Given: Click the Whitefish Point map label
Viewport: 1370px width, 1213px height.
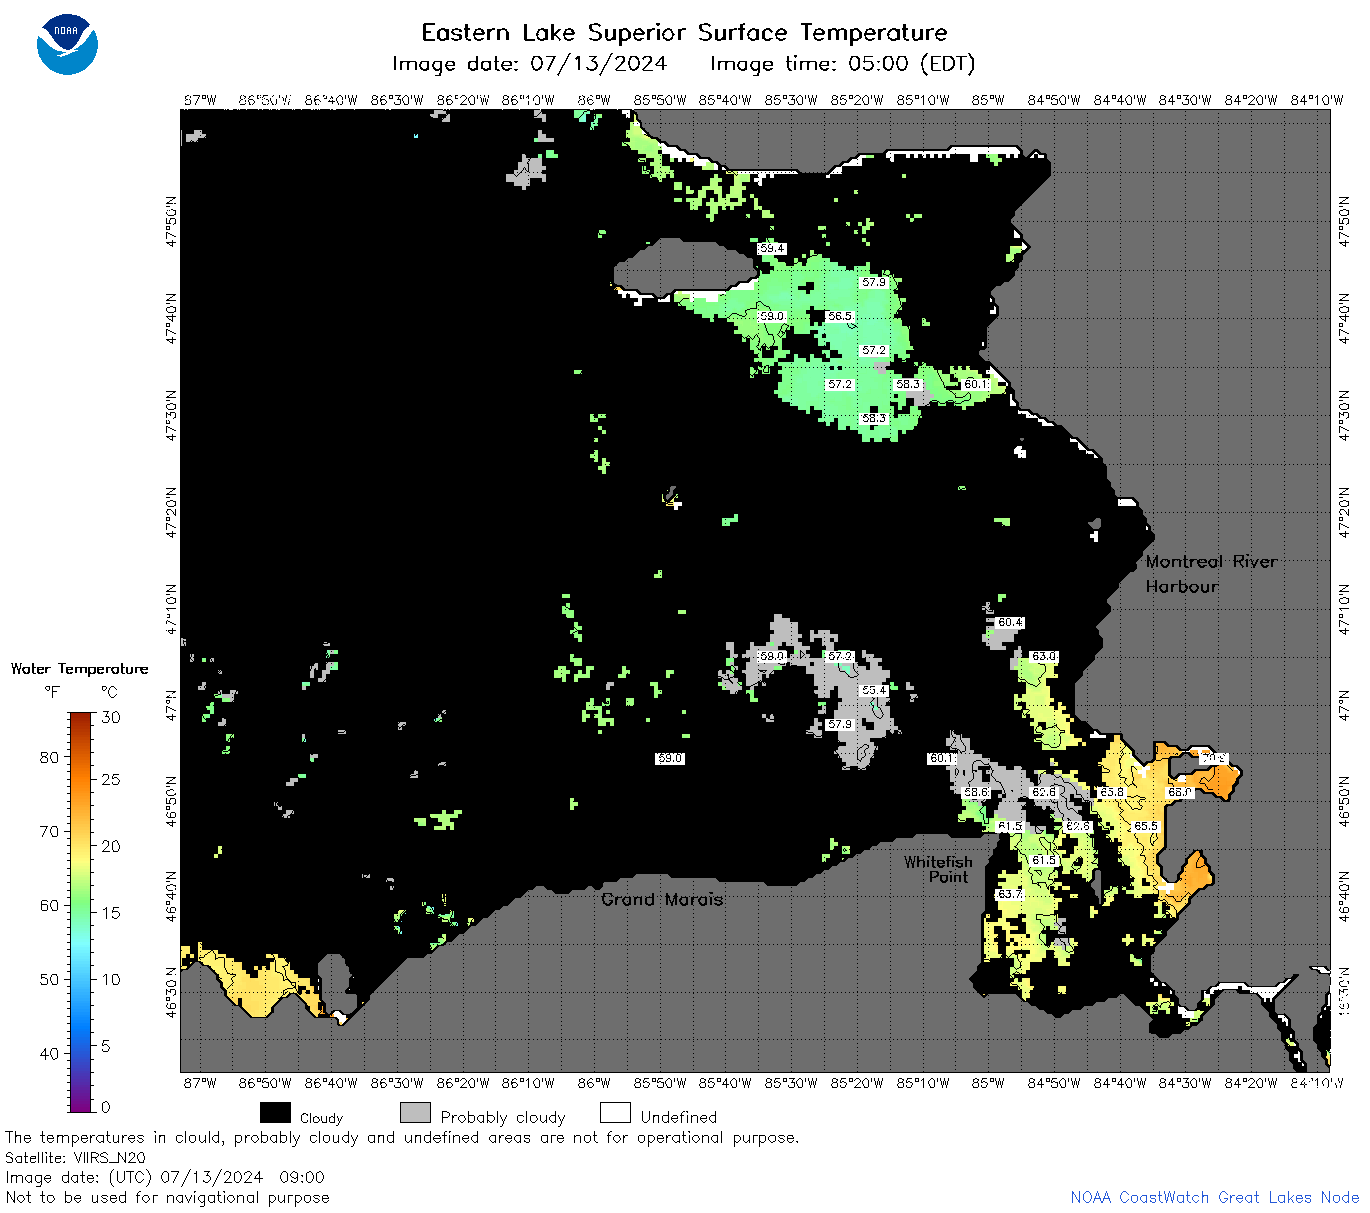Looking at the screenshot, I should point(938,869).
